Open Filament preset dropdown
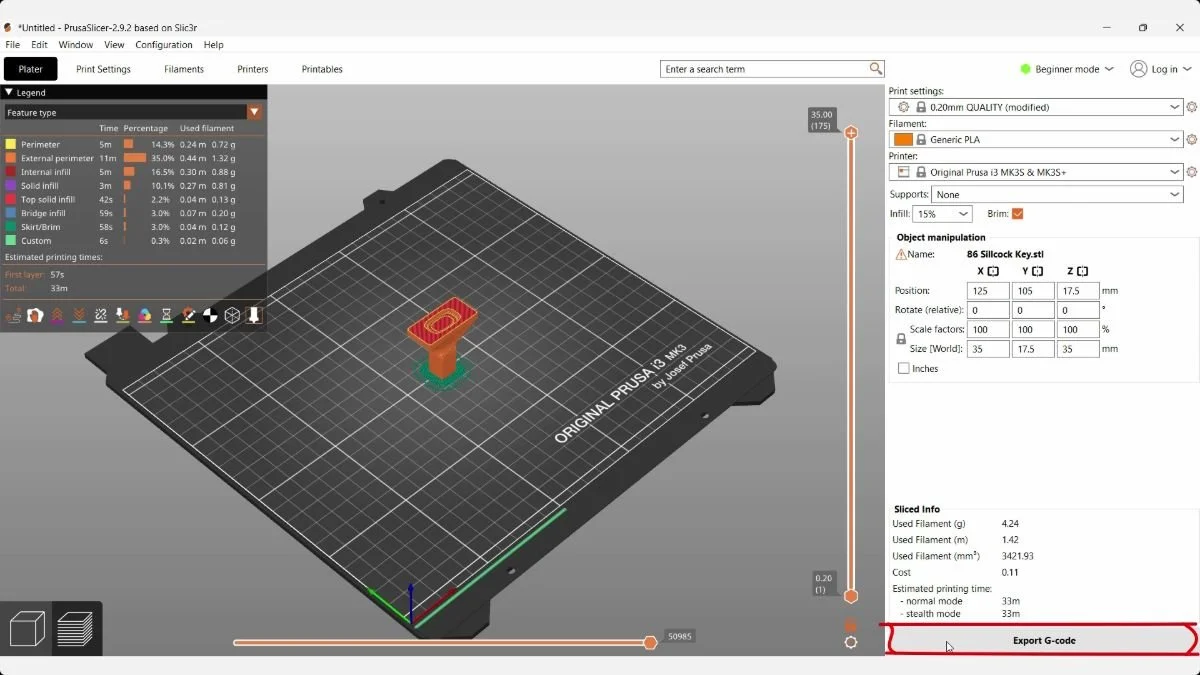The image size is (1200, 675). tap(1036, 140)
